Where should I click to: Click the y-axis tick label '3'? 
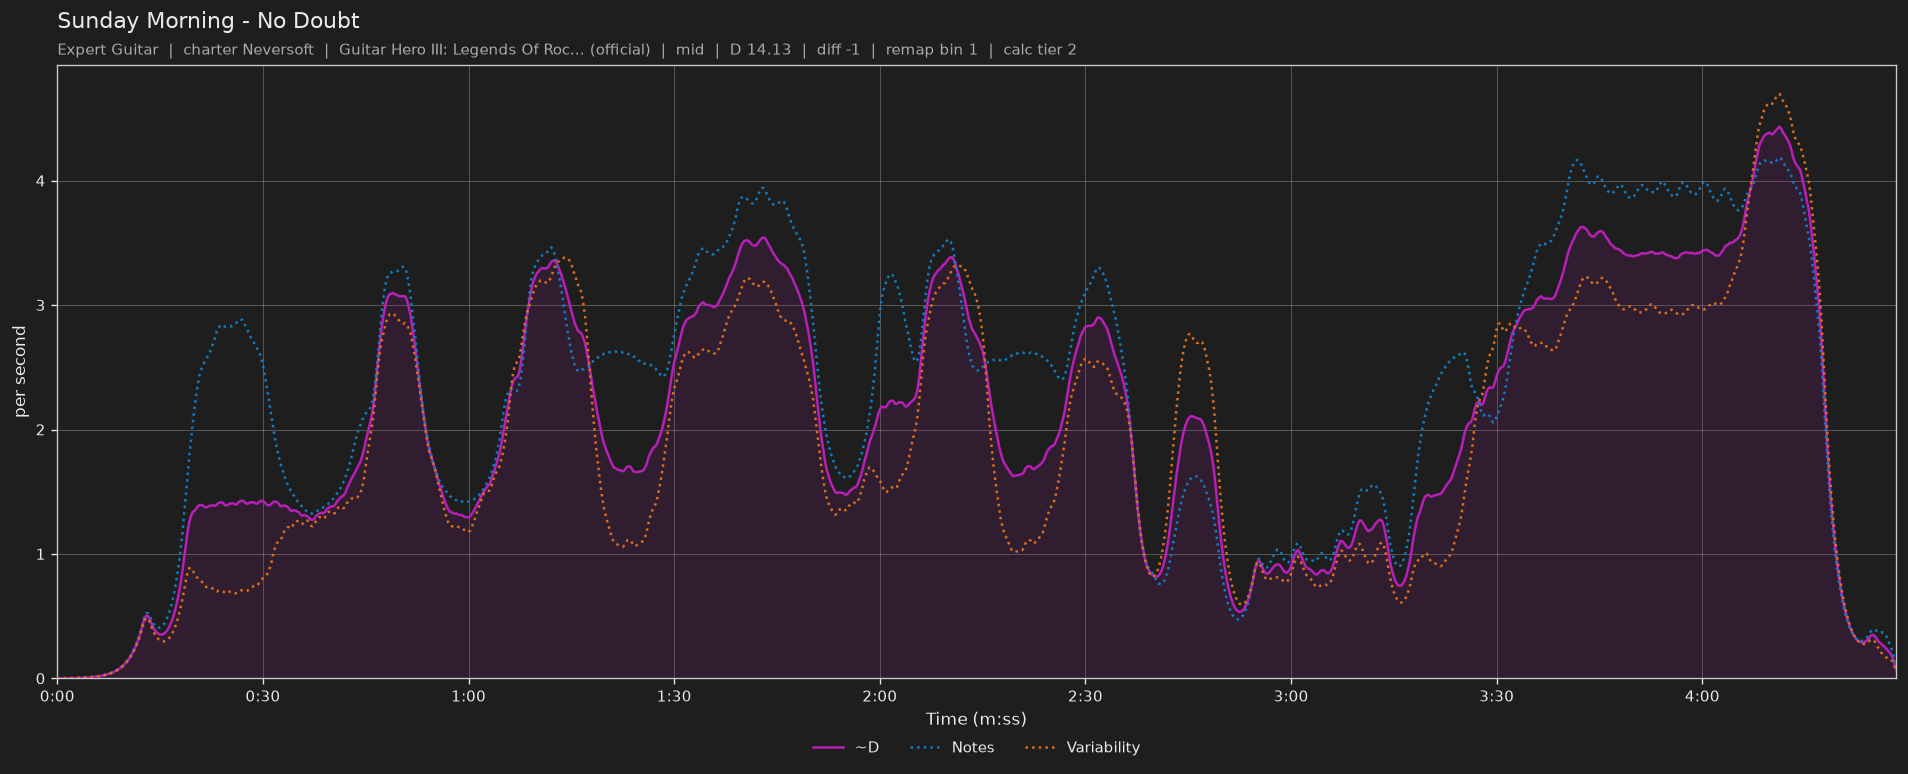tap(41, 306)
